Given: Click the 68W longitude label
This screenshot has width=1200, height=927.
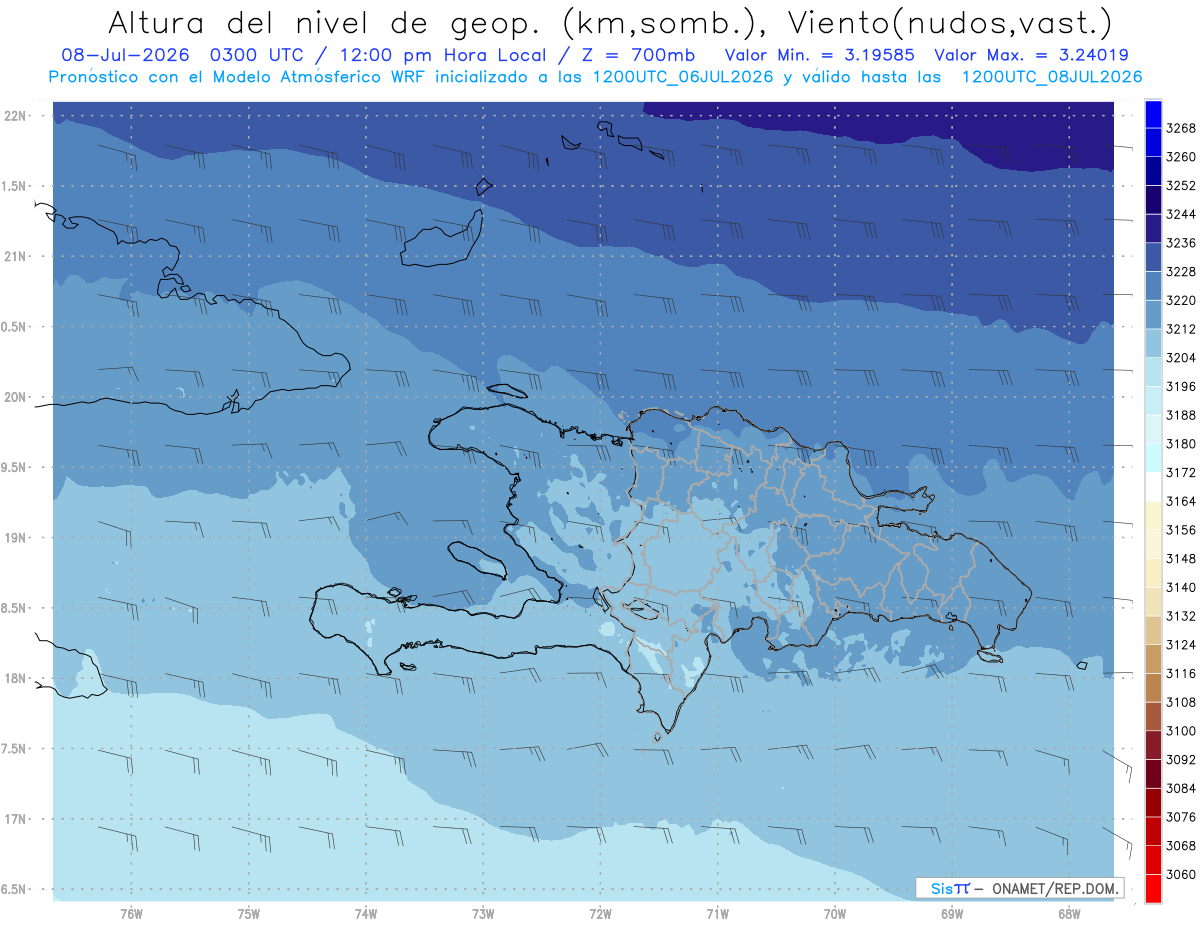Looking at the screenshot, I should click(x=1069, y=914).
